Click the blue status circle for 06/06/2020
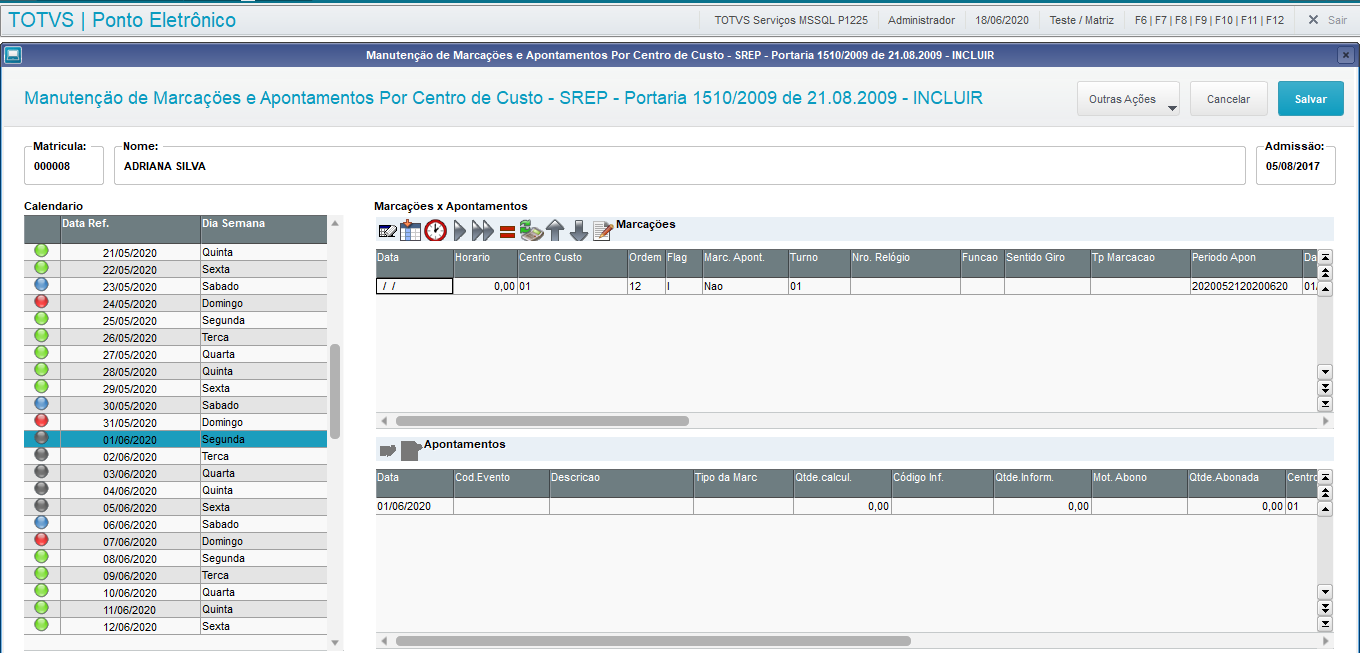The width and height of the screenshot is (1360, 653). (41, 523)
